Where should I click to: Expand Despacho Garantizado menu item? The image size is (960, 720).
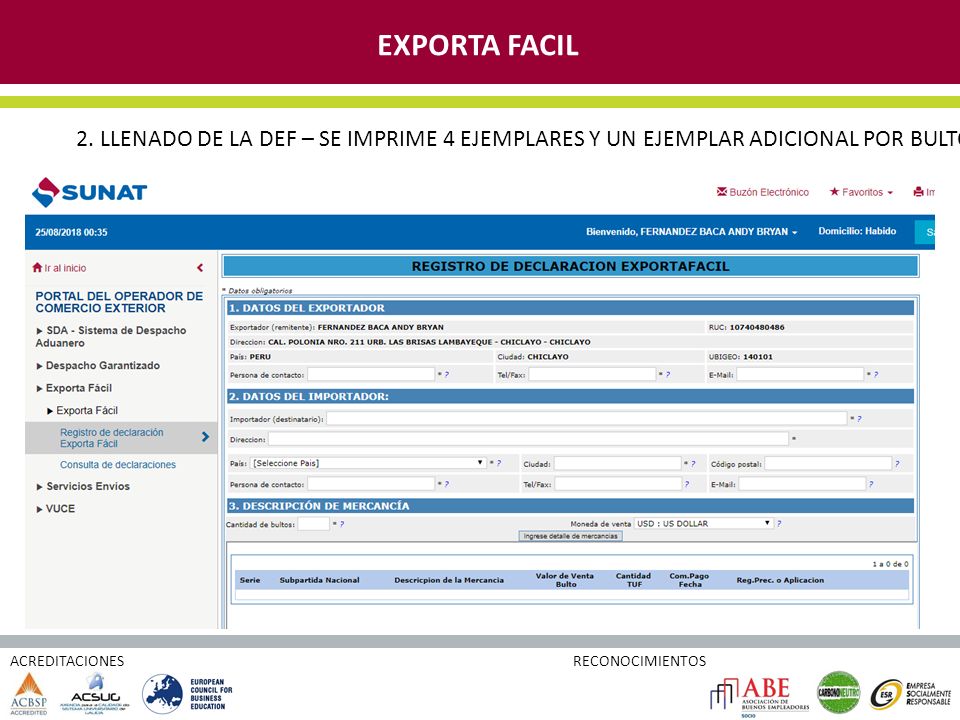(98, 366)
